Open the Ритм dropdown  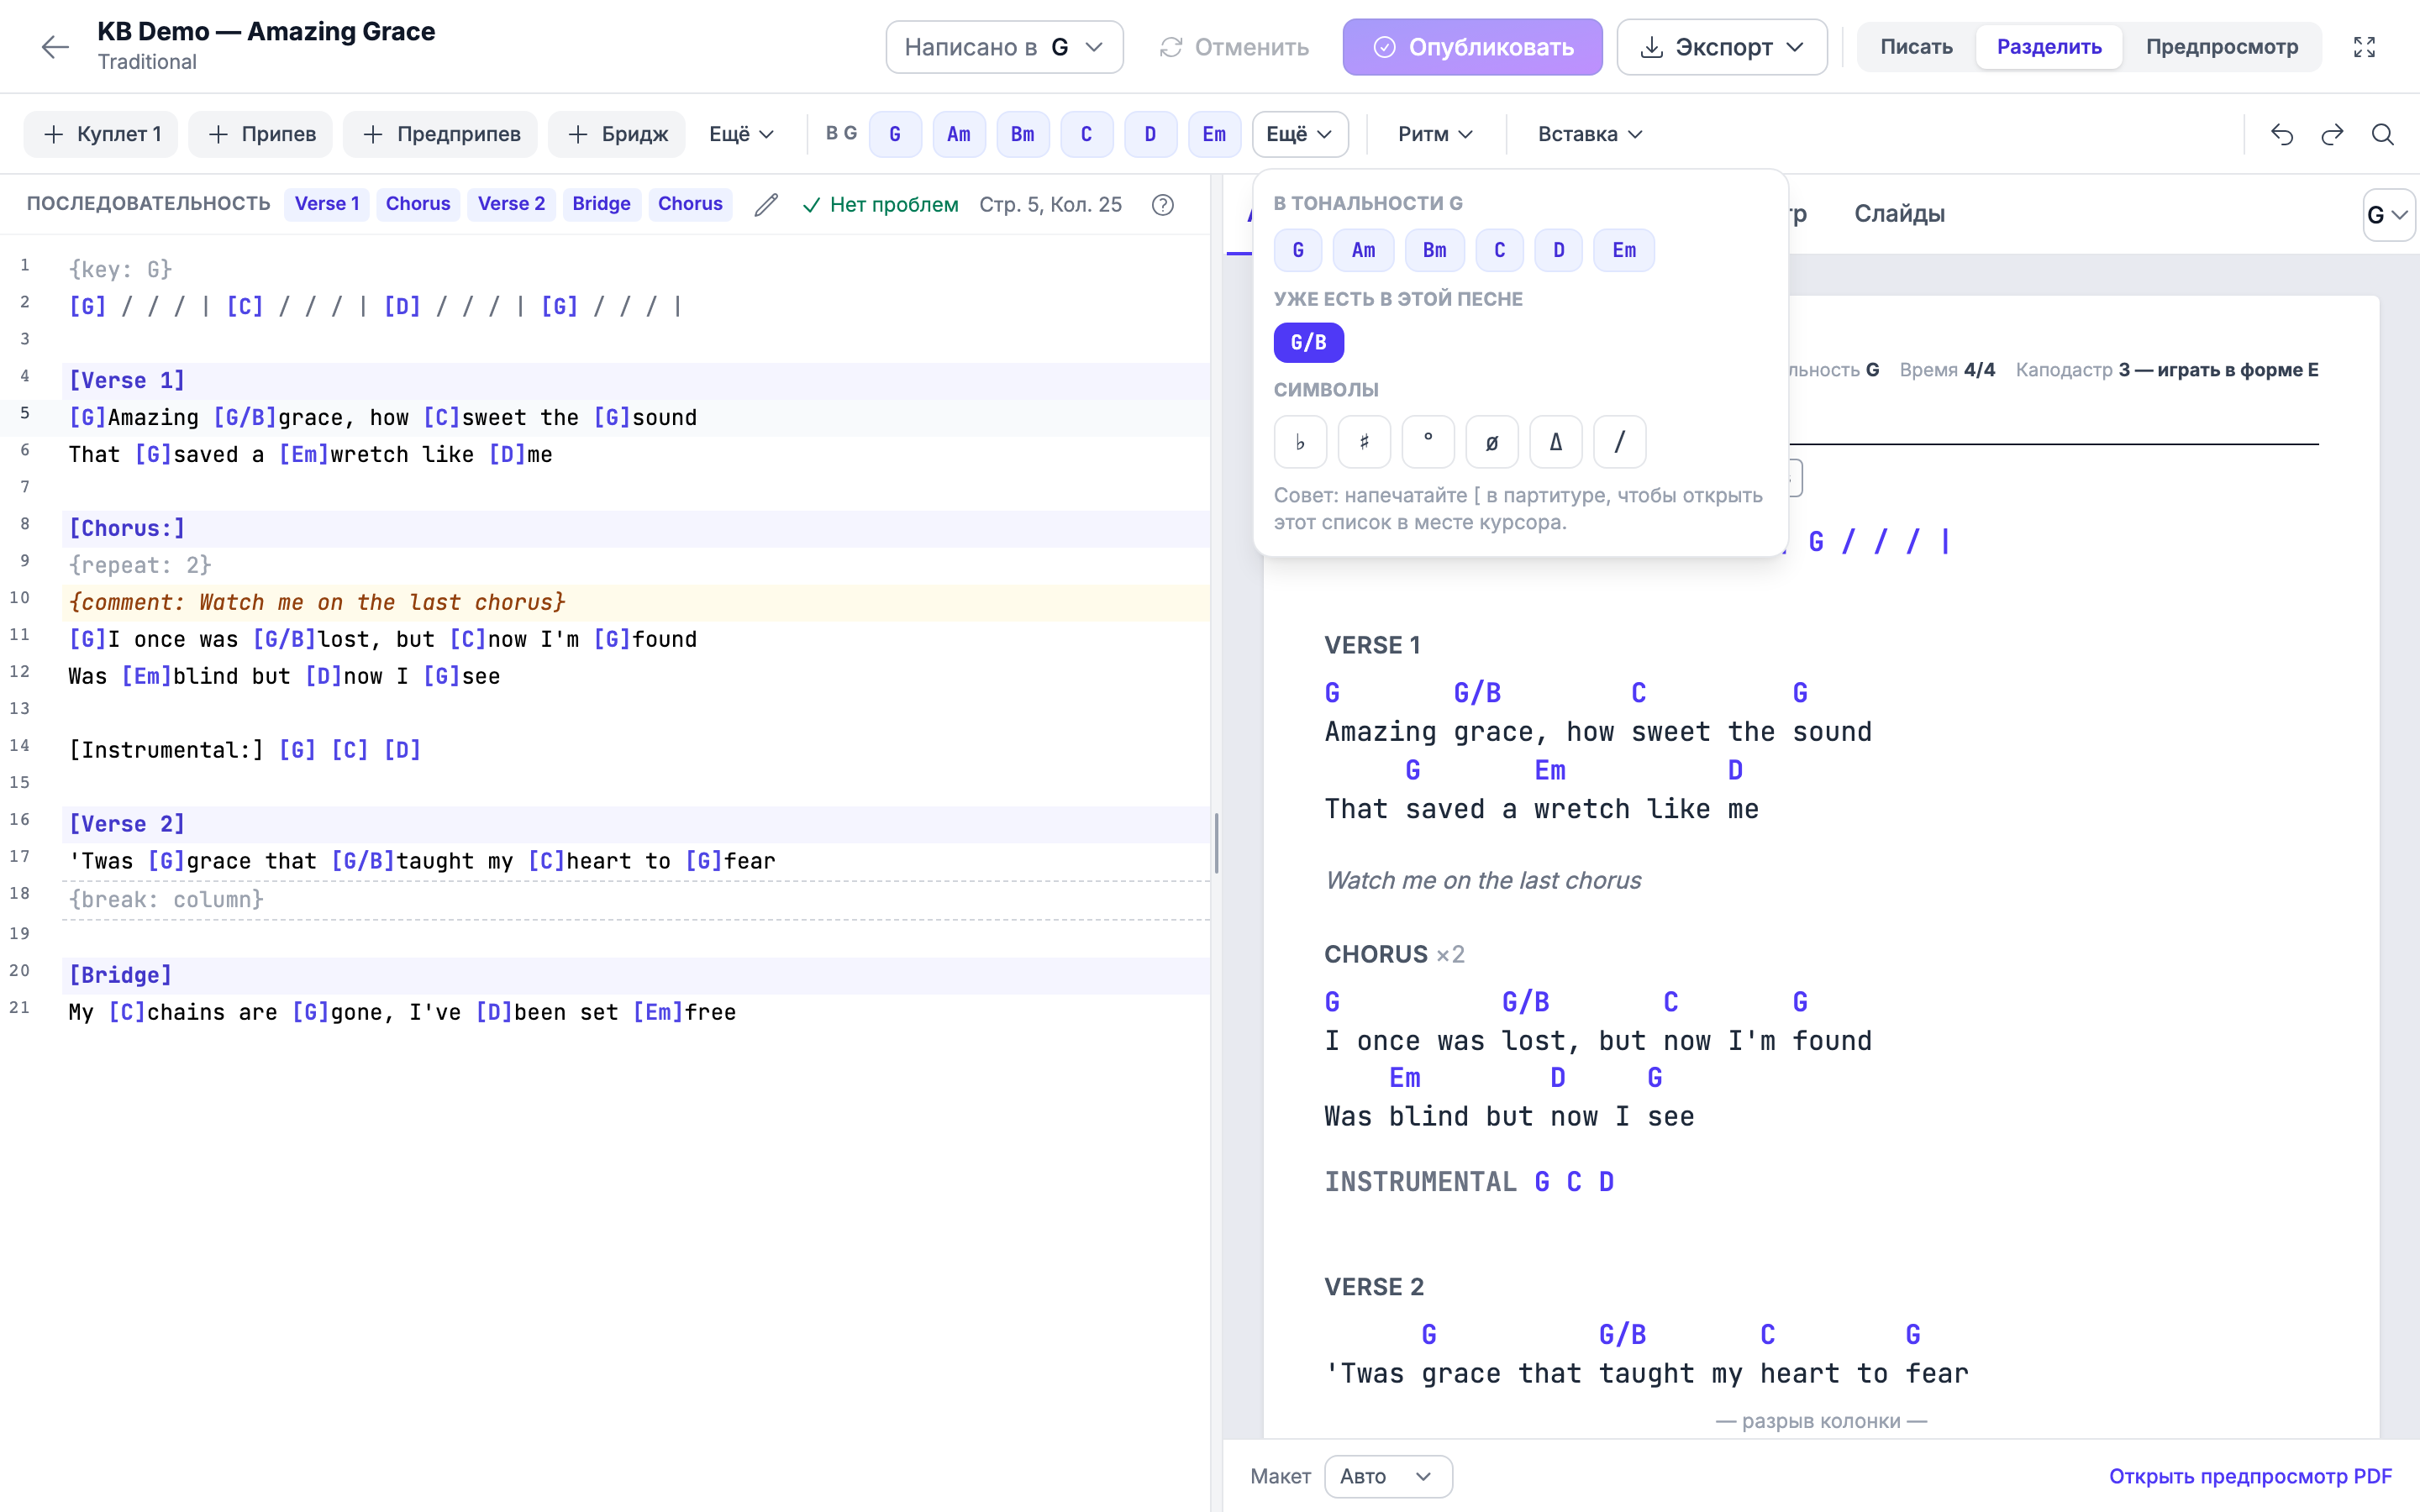pyautogui.click(x=1435, y=134)
